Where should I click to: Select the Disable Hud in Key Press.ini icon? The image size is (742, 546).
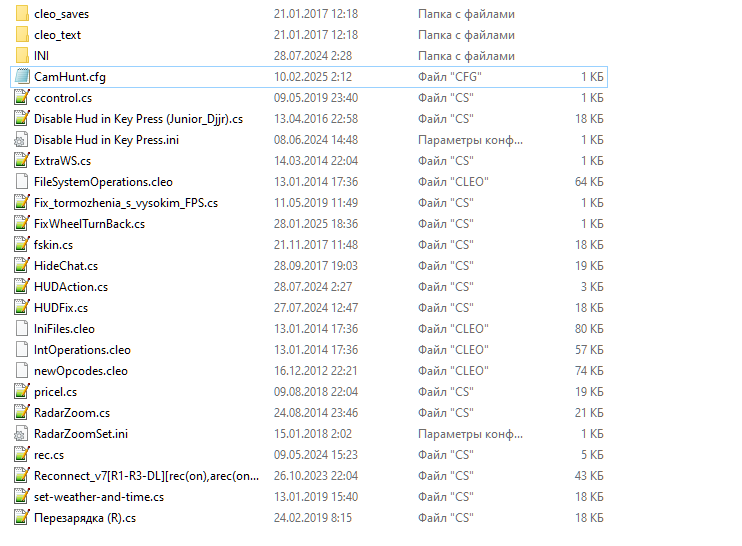point(22,140)
